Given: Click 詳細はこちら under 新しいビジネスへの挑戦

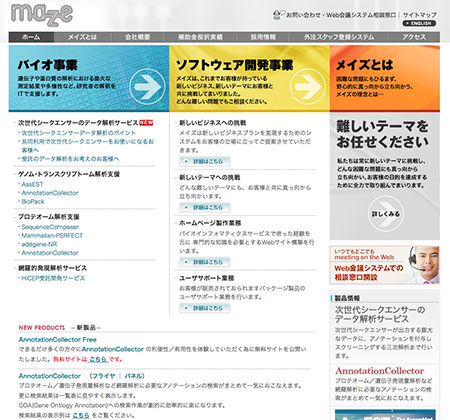Looking at the screenshot, I should click(205, 161).
